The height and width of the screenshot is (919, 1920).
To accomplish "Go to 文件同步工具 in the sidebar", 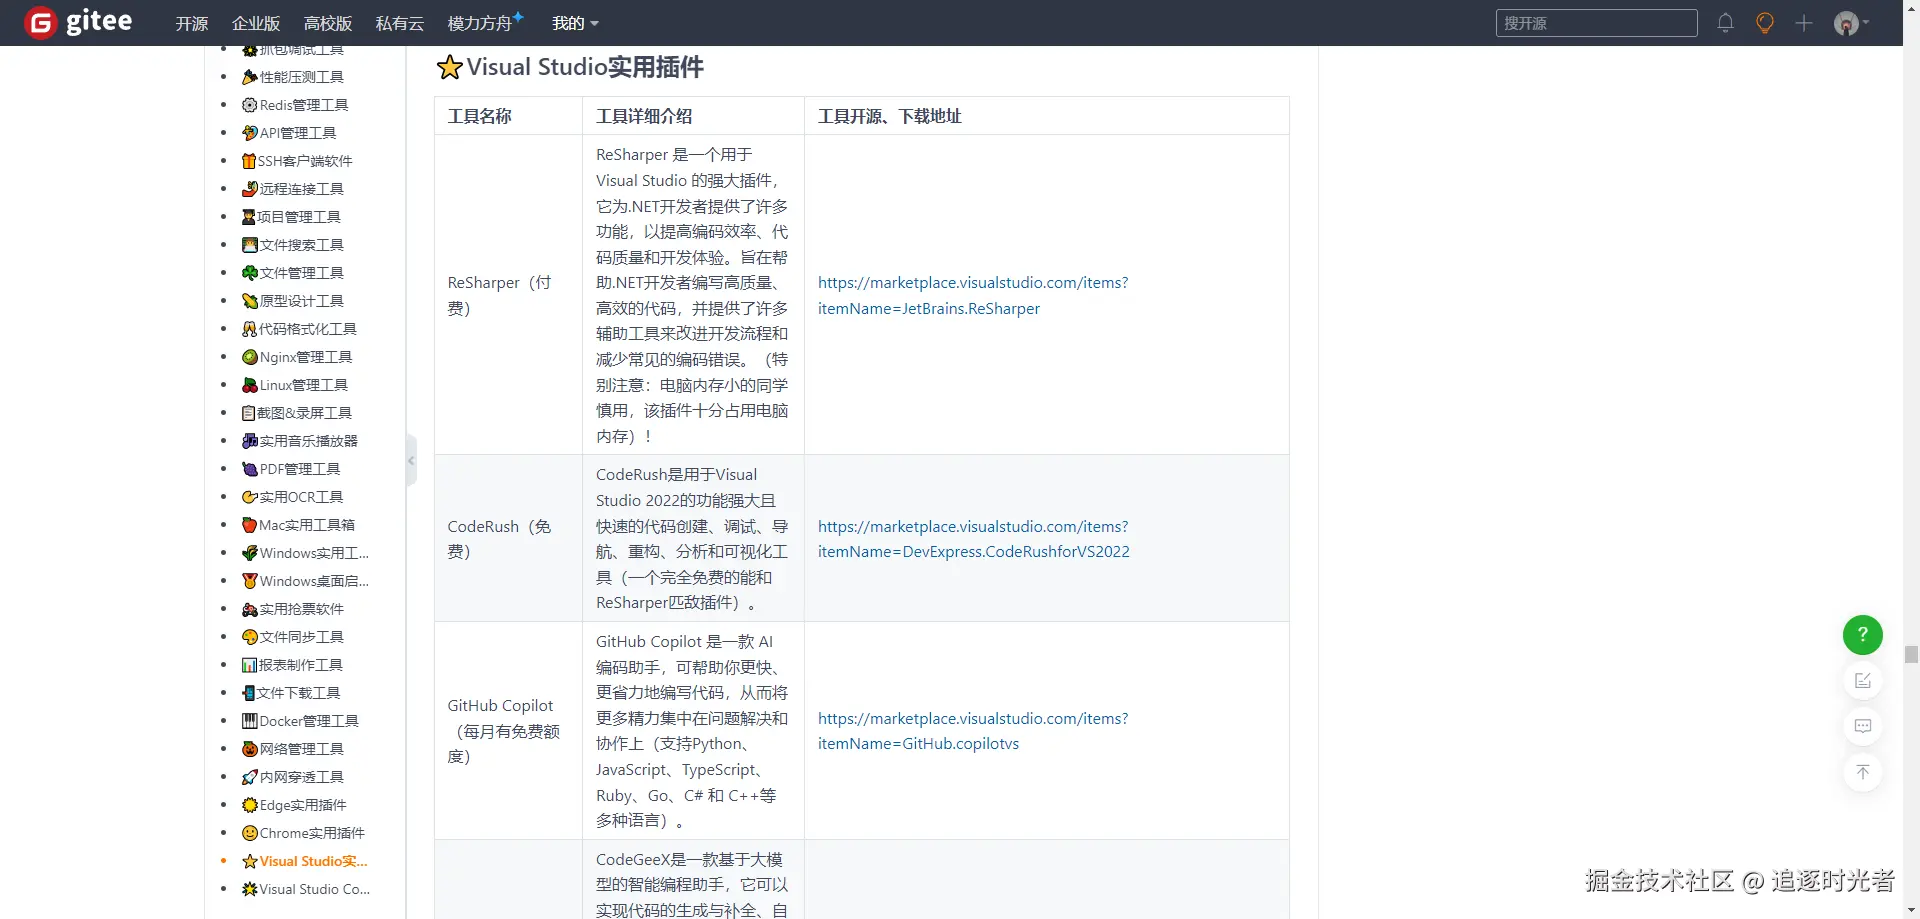I will click(x=293, y=637).
